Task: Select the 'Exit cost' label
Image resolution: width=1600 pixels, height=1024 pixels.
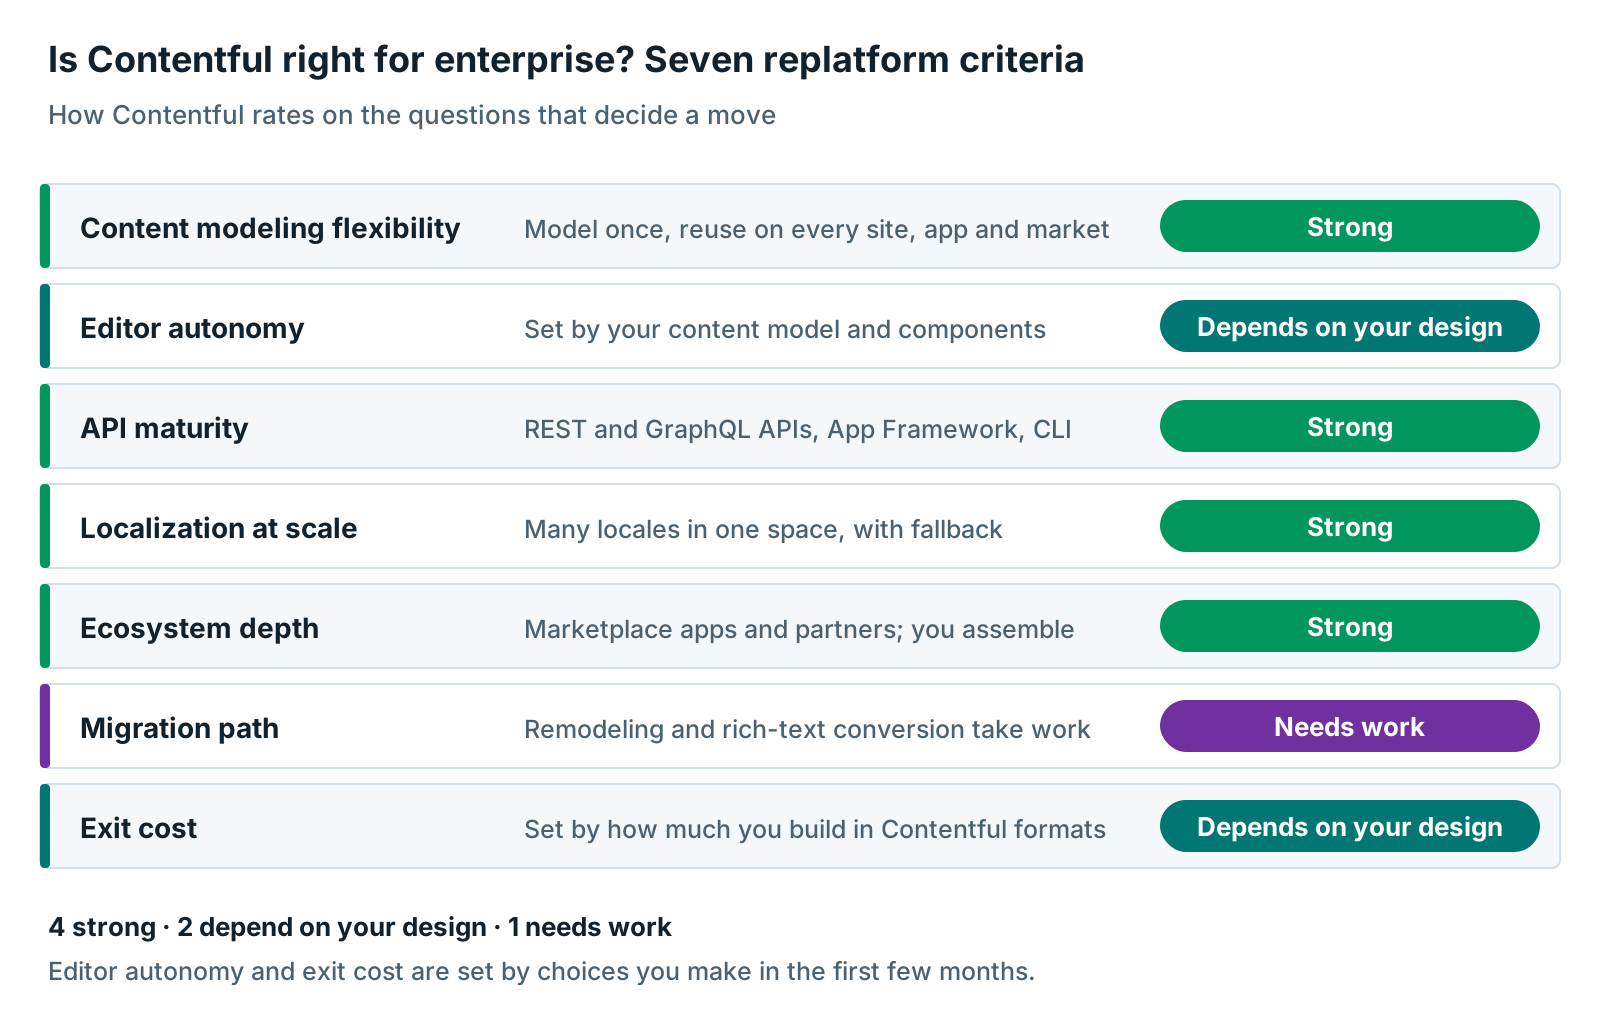Action: (x=138, y=828)
